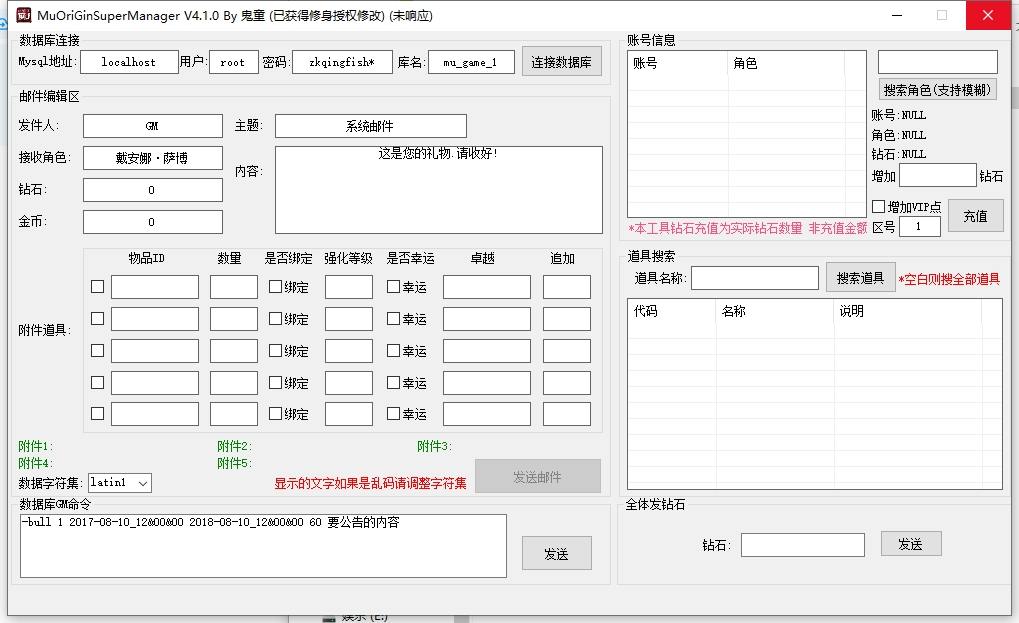Open the 数据字符集 latin1 dropdown
Image resolution: width=1019 pixels, height=623 pixels.
[120, 483]
